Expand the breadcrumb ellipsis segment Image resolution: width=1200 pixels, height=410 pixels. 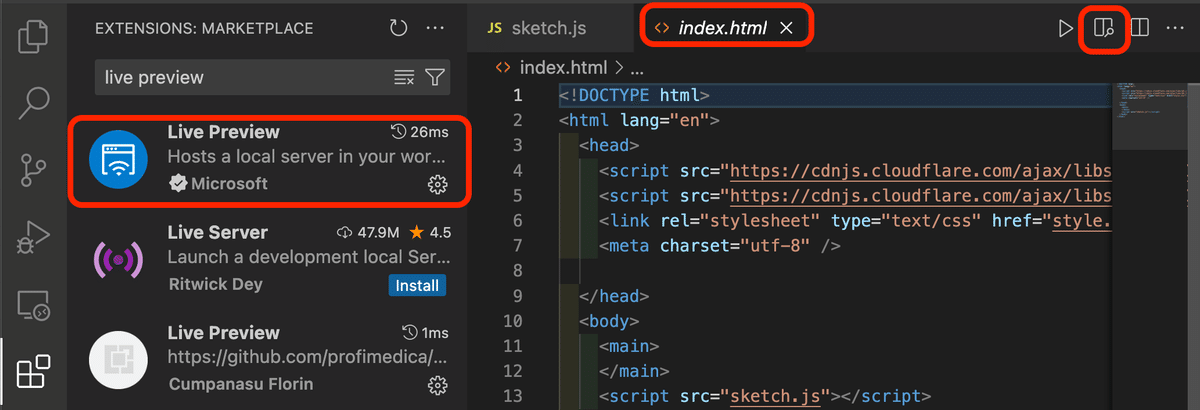(636, 71)
